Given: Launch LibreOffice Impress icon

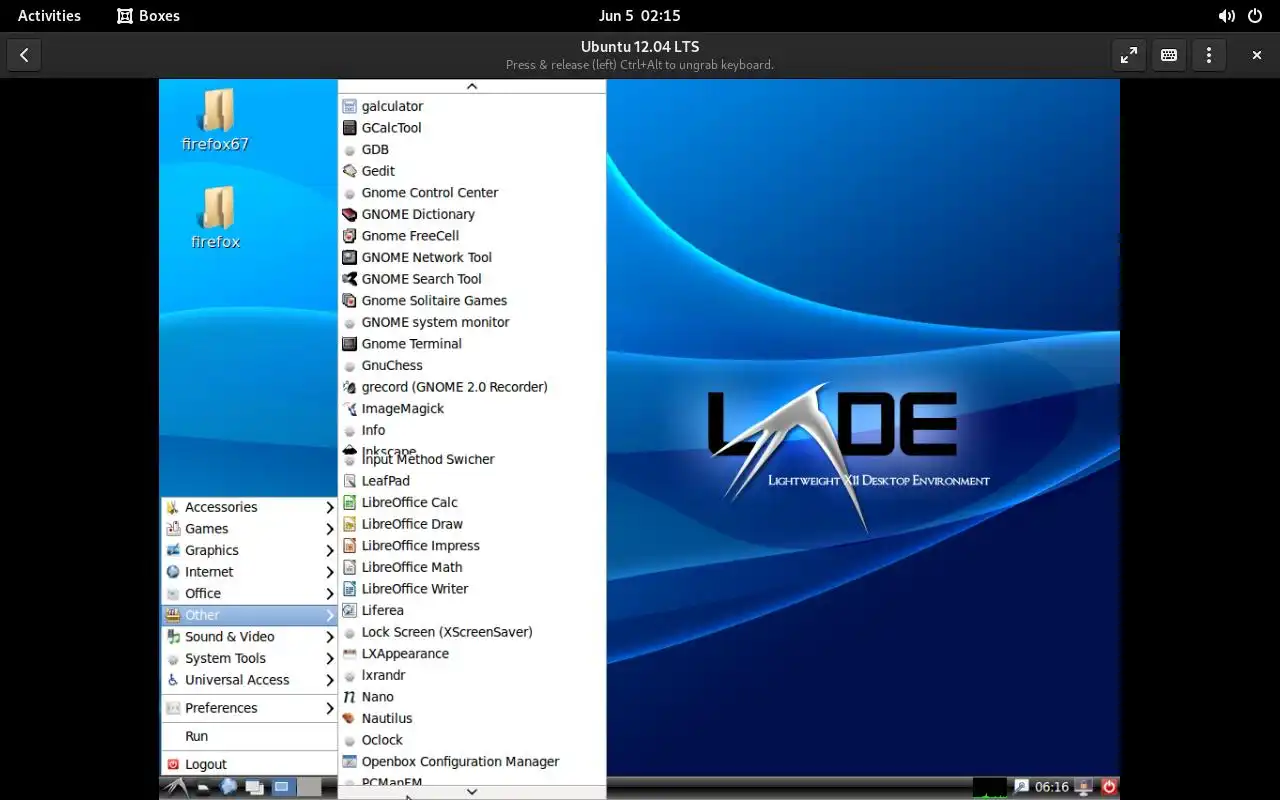Looking at the screenshot, I should point(349,545).
